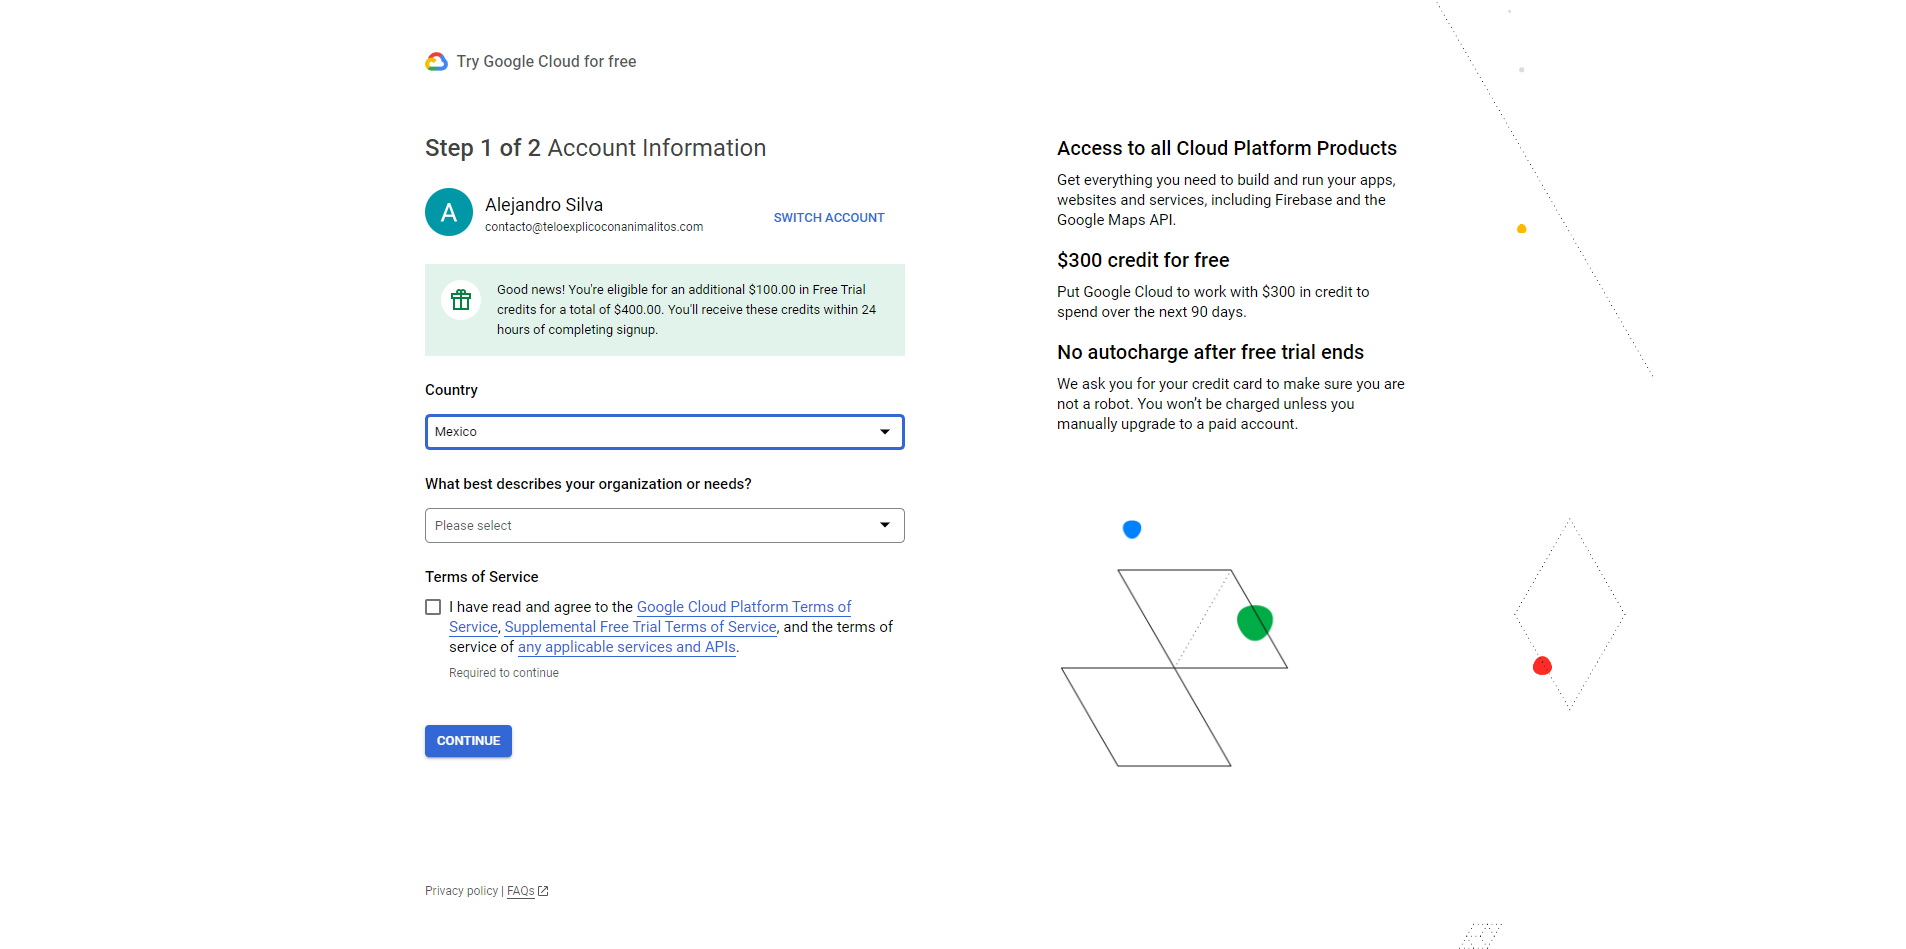This screenshot has height=949, width=1906.
Task: Click the green blob in the illustration
Action: (1254, 622)
